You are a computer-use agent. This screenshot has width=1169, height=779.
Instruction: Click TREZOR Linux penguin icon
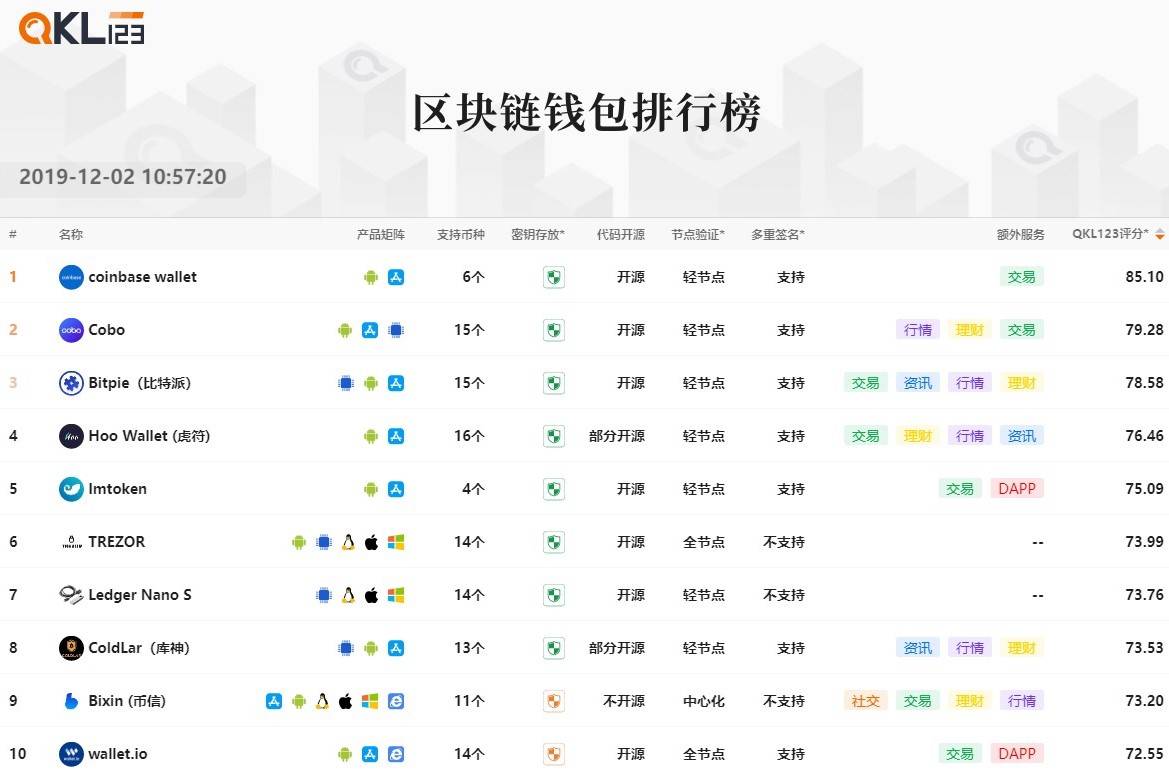click(x=348, y=542)
